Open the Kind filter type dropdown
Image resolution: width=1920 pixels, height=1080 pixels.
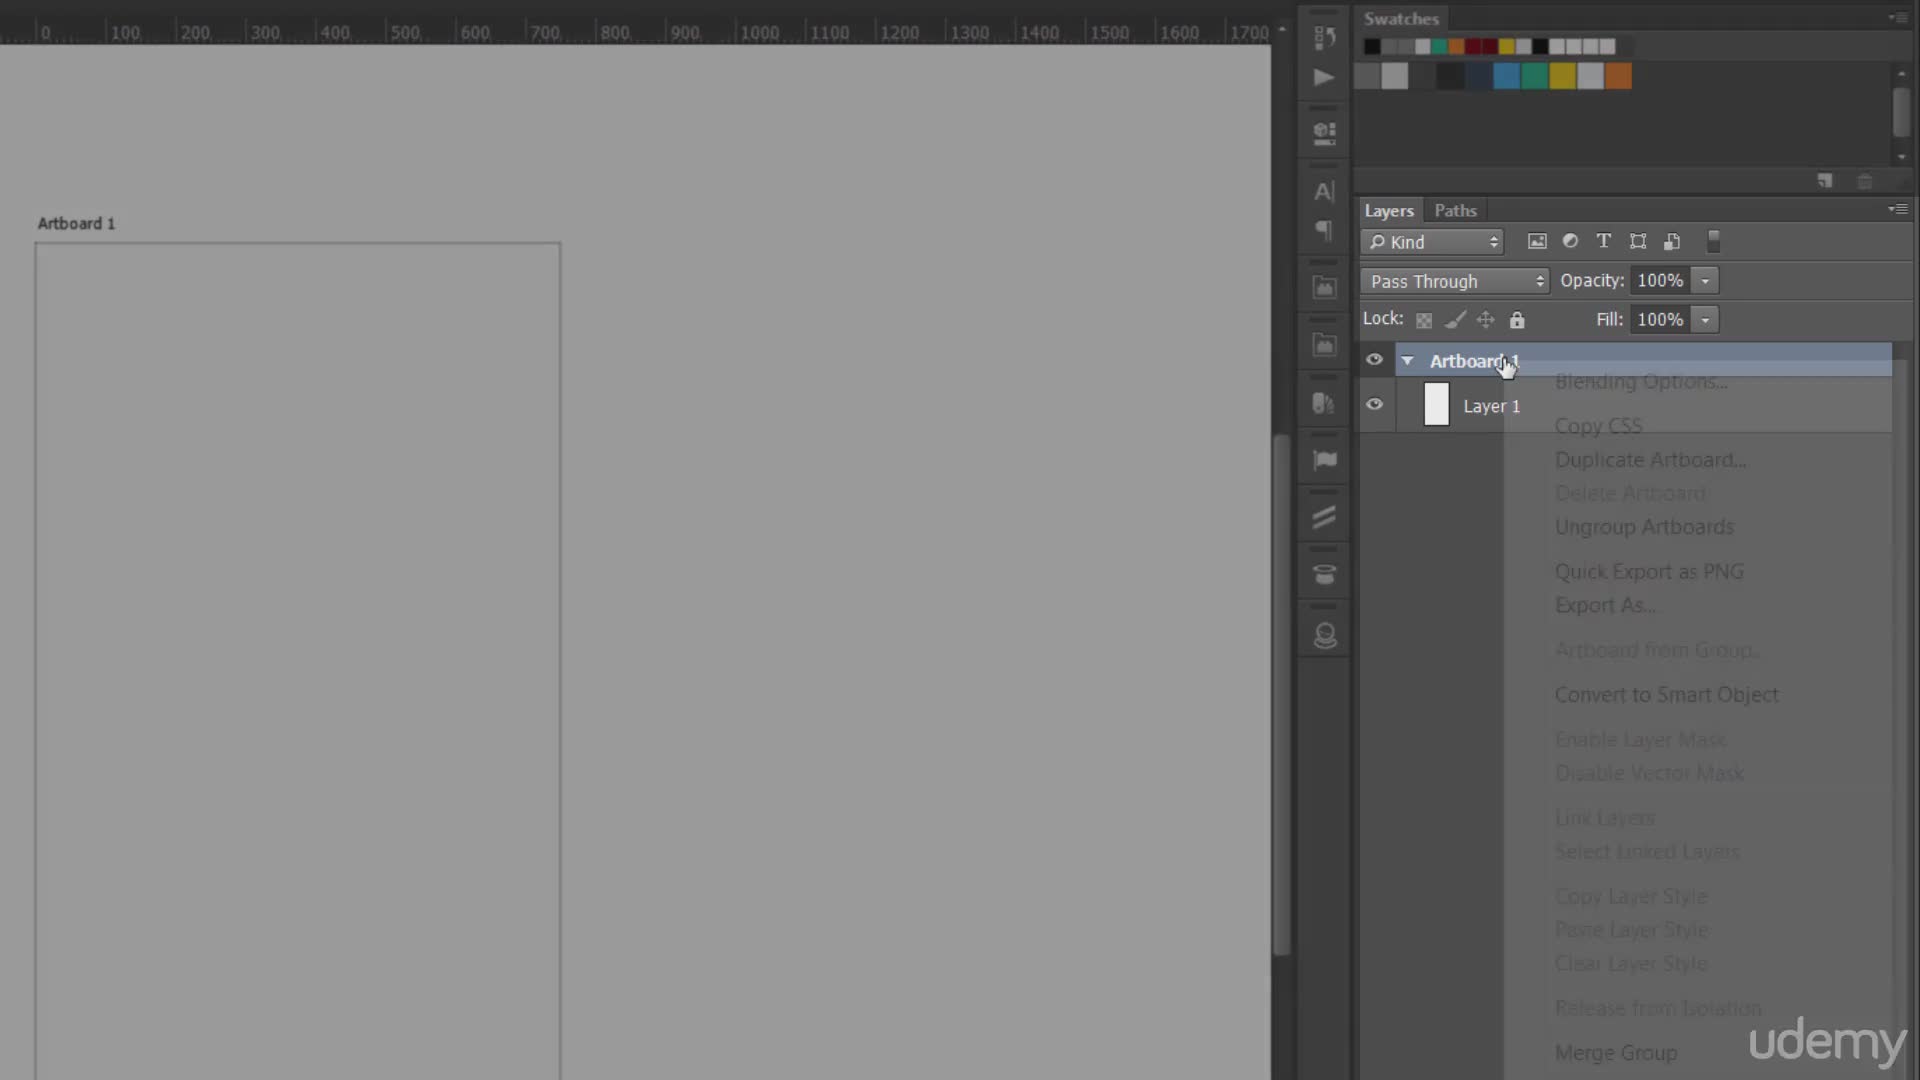1431,242
